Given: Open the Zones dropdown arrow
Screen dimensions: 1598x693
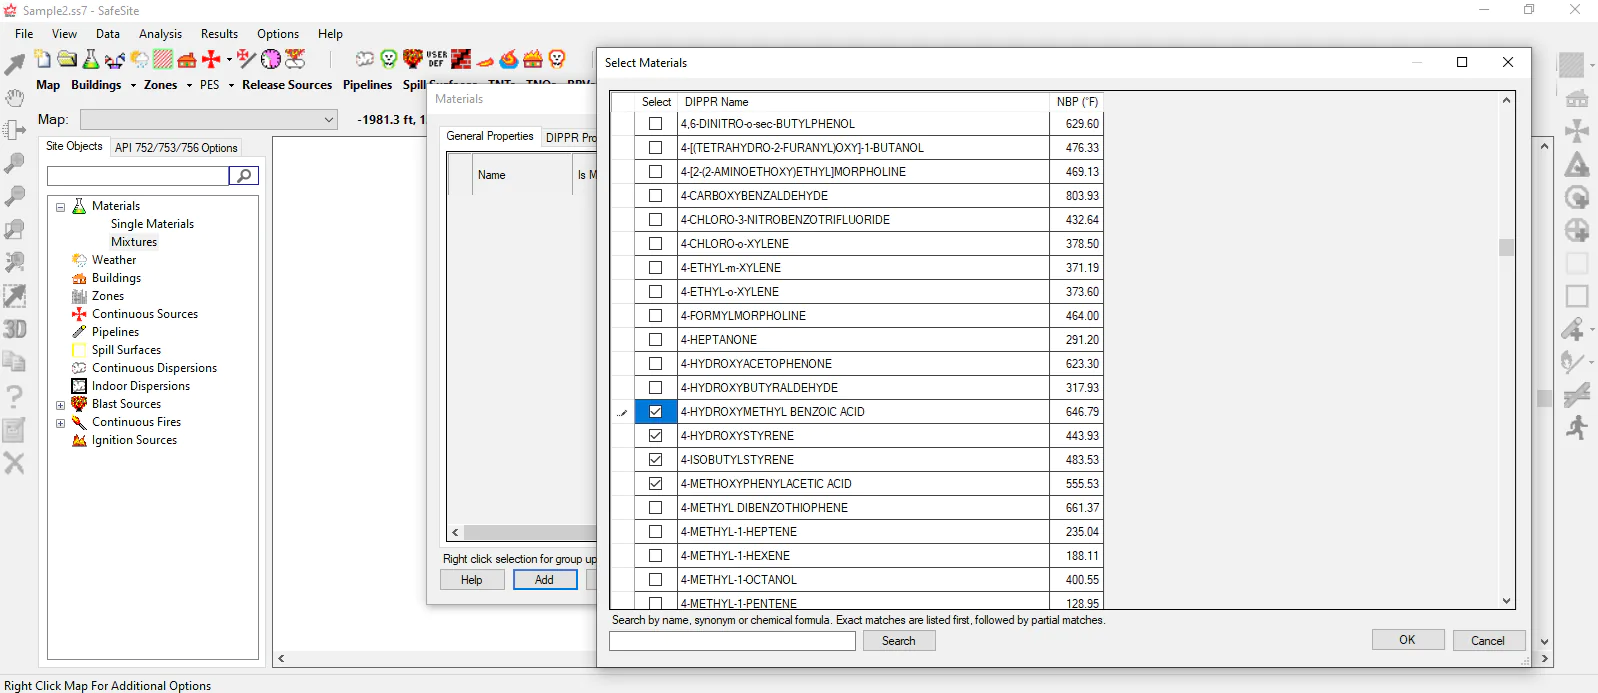Looking at the screenshot, I should tap(189, 86).
